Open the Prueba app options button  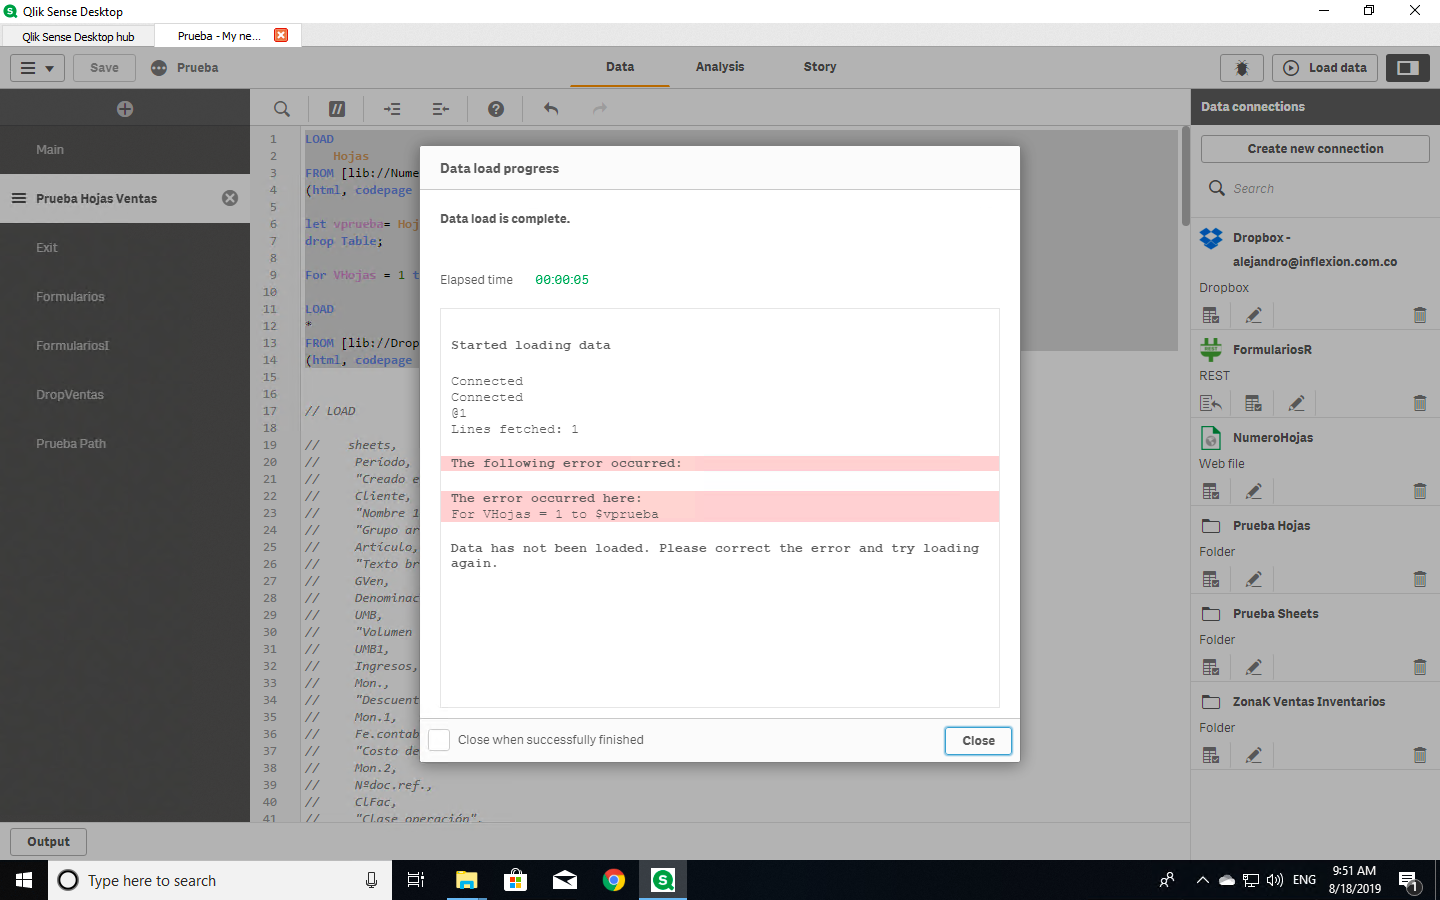pos(159,68)
